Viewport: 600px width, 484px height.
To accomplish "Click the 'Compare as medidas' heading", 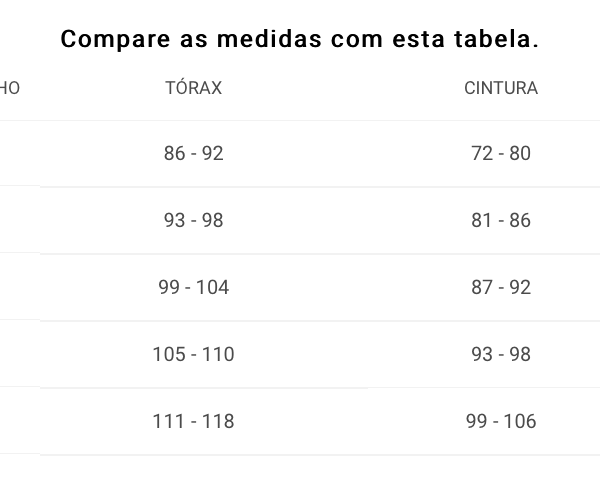I will (300, 39).
